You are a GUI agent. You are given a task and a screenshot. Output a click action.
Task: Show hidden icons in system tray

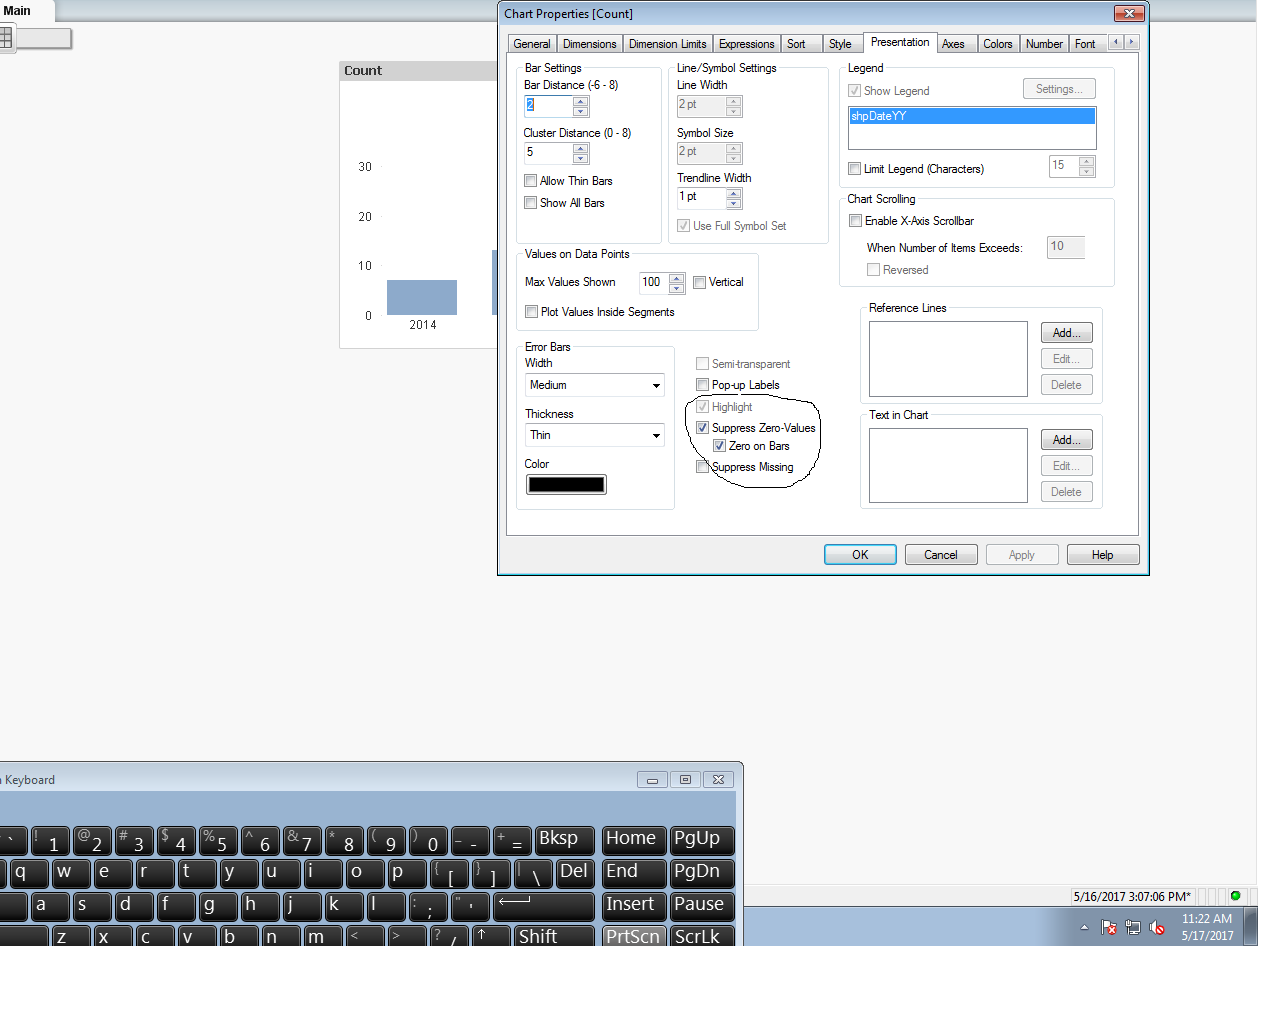pyautogui.click(x=1084, y=928)
